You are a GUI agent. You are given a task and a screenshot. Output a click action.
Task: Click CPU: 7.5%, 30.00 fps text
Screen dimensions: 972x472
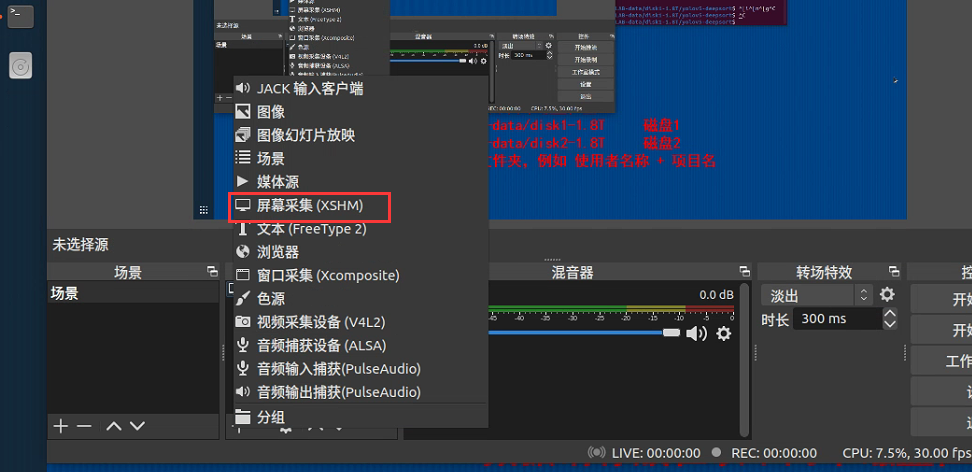click(907, 453)
